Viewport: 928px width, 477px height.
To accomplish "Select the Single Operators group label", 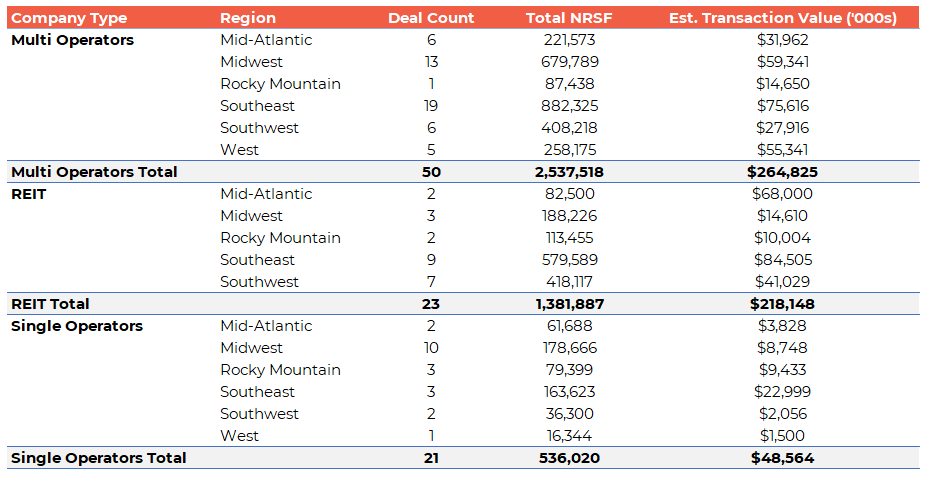I will coord(77,326).
